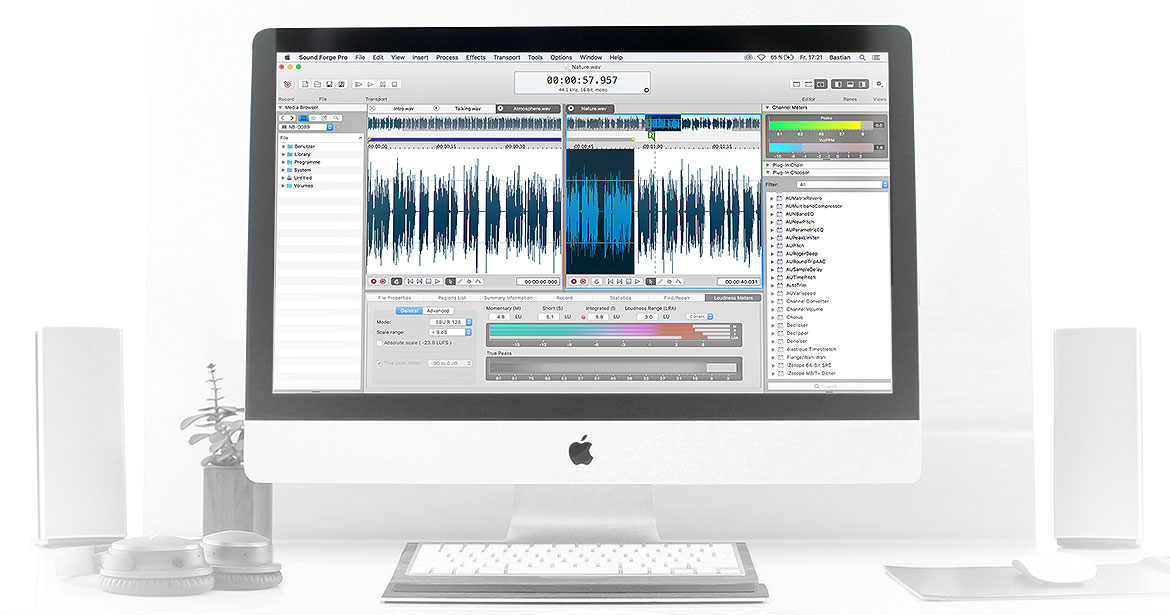Enable the Absolute scale (-23.0 LUFS) checkbox
Image resolution: width=1170 pixels, height=615 pixels.
coord(378,341)
